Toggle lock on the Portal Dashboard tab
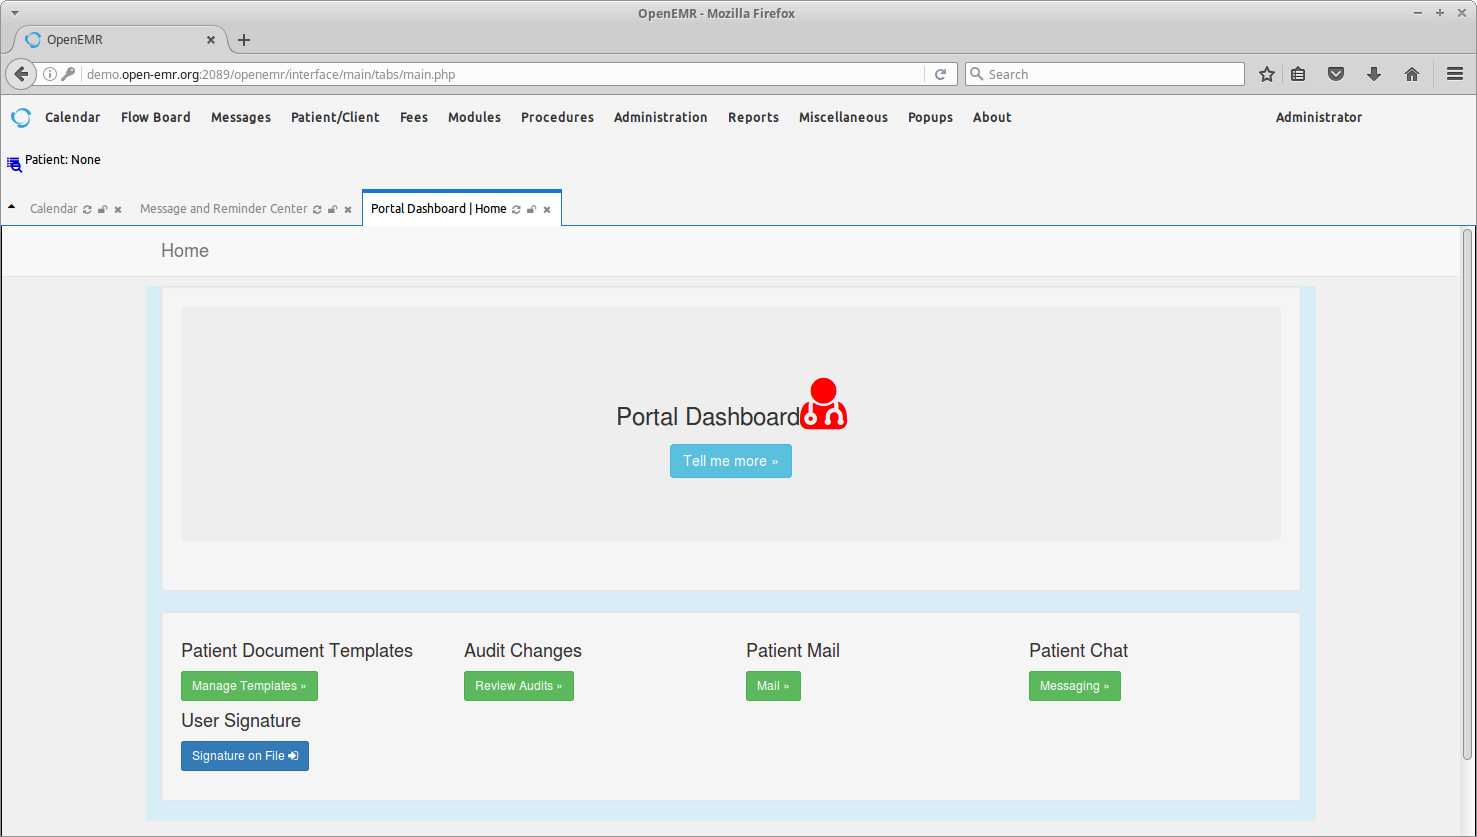The image size is (1477, 837). coord(531,209)
